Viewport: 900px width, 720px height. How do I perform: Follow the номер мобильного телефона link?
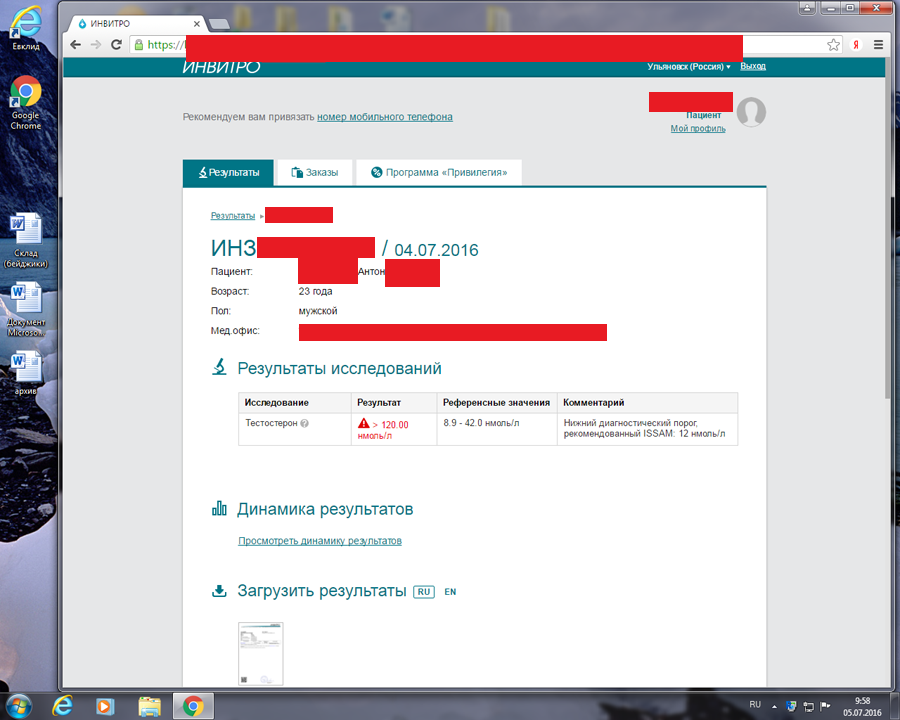point(385,117)
